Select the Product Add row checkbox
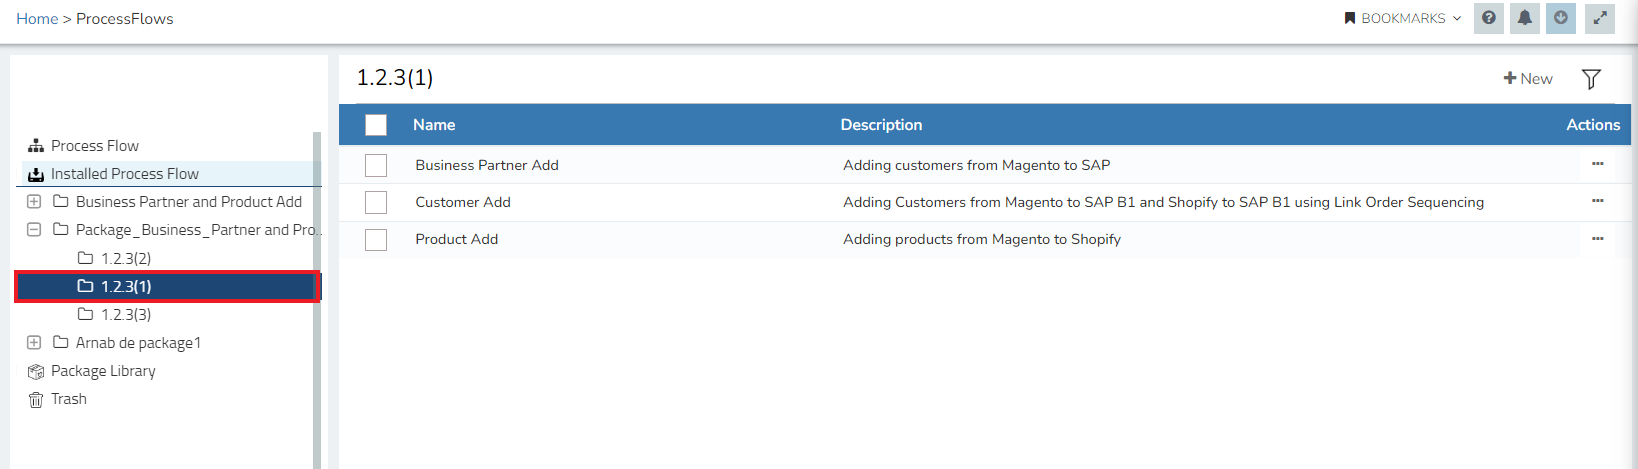 click(x=376, y=240)
